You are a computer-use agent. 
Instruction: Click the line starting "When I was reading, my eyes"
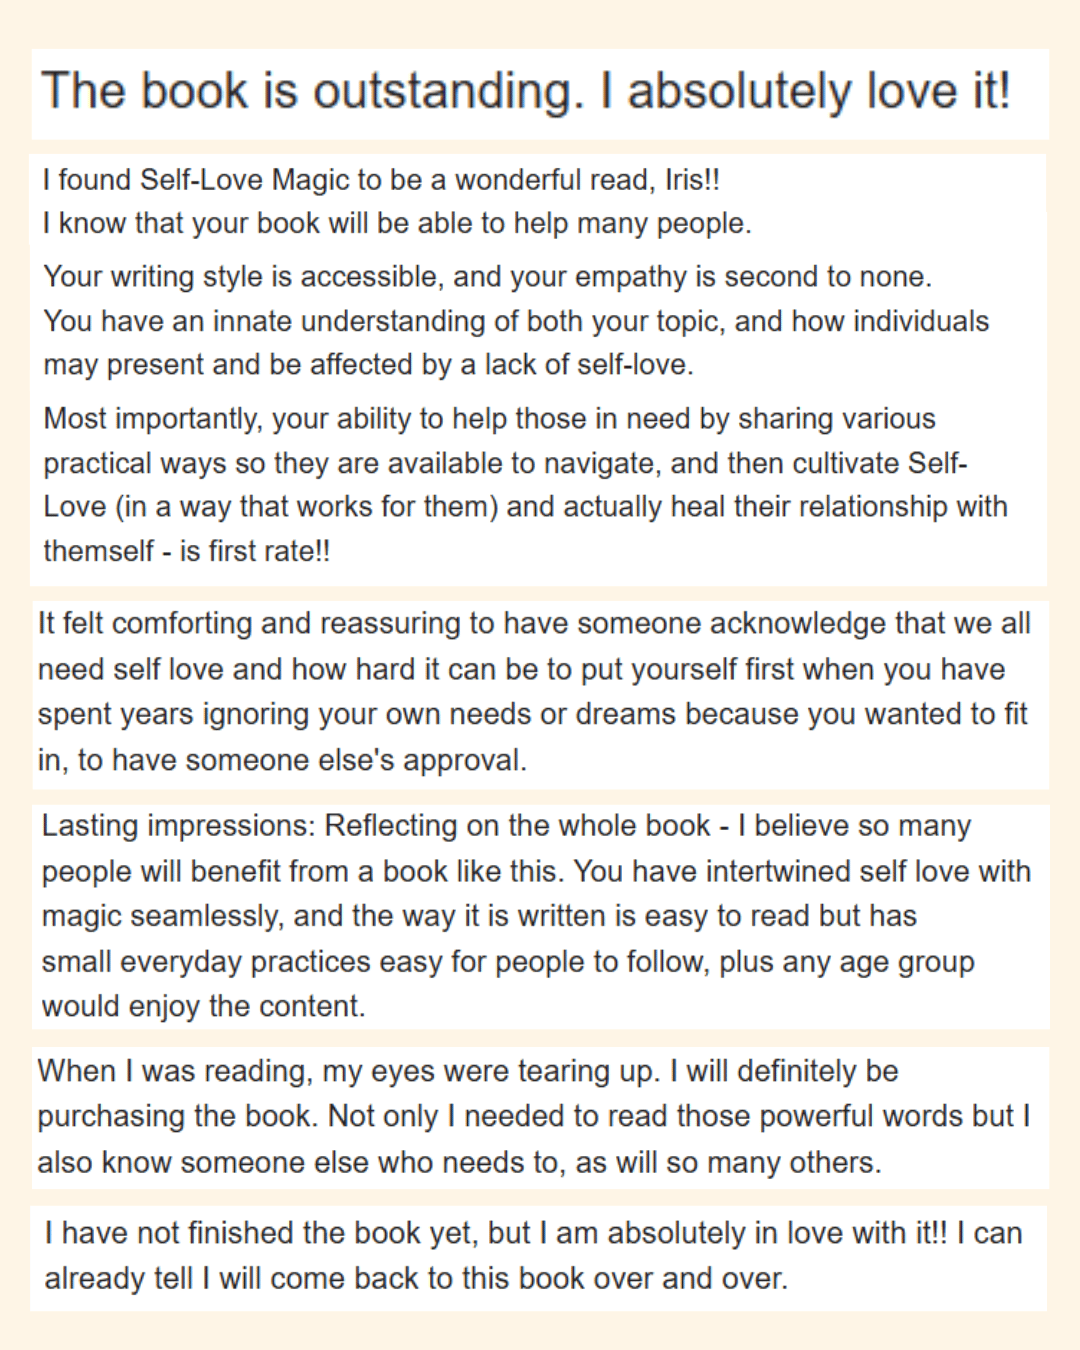468,1071
